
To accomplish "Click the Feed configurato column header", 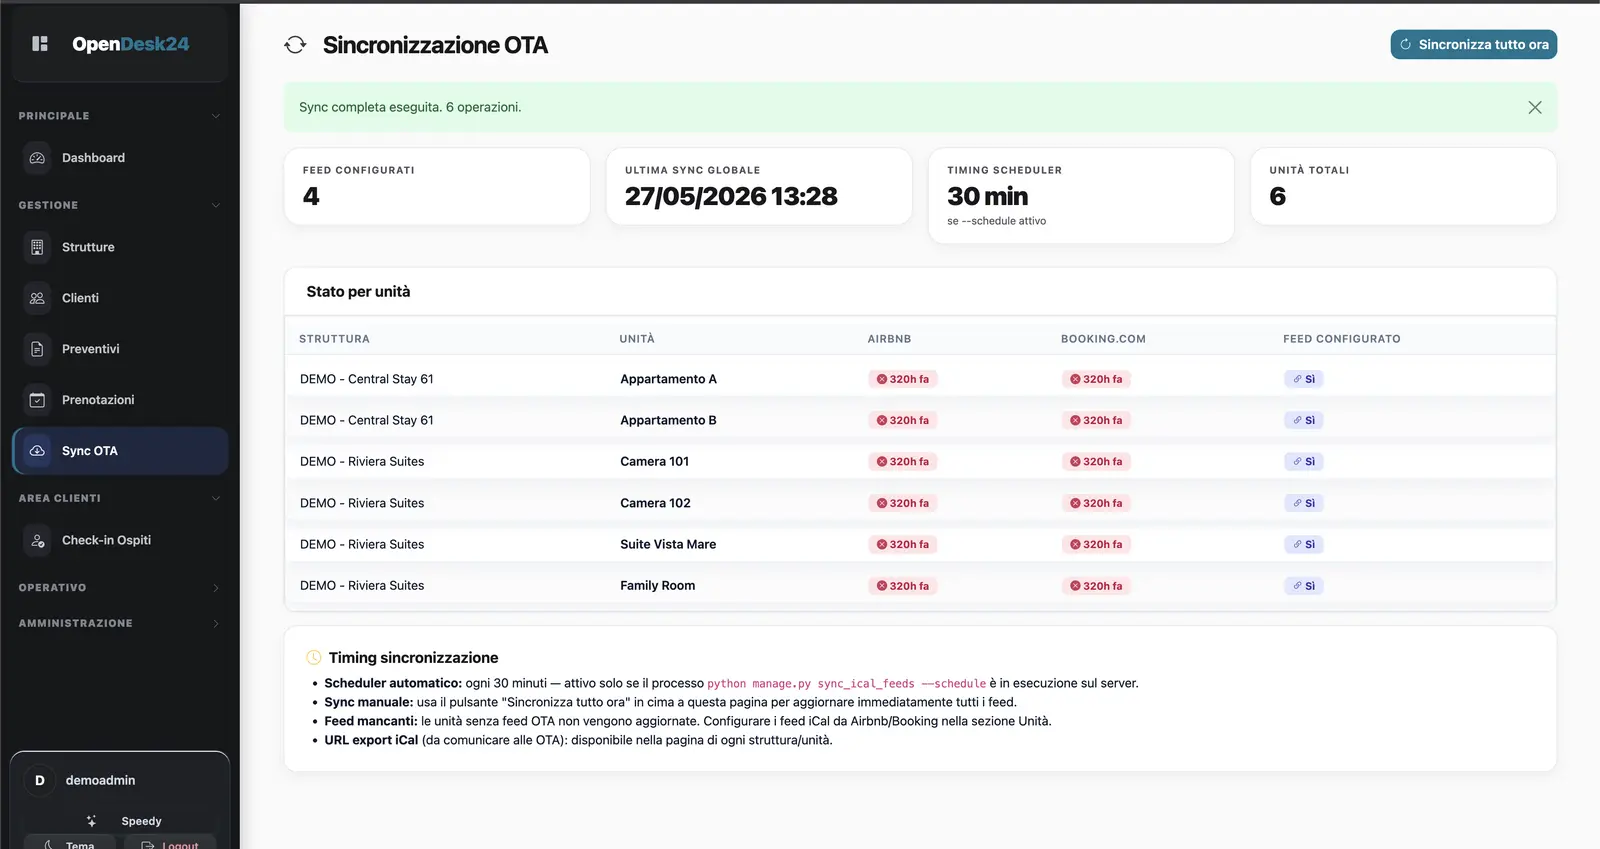I will (x=1341, y=339).
